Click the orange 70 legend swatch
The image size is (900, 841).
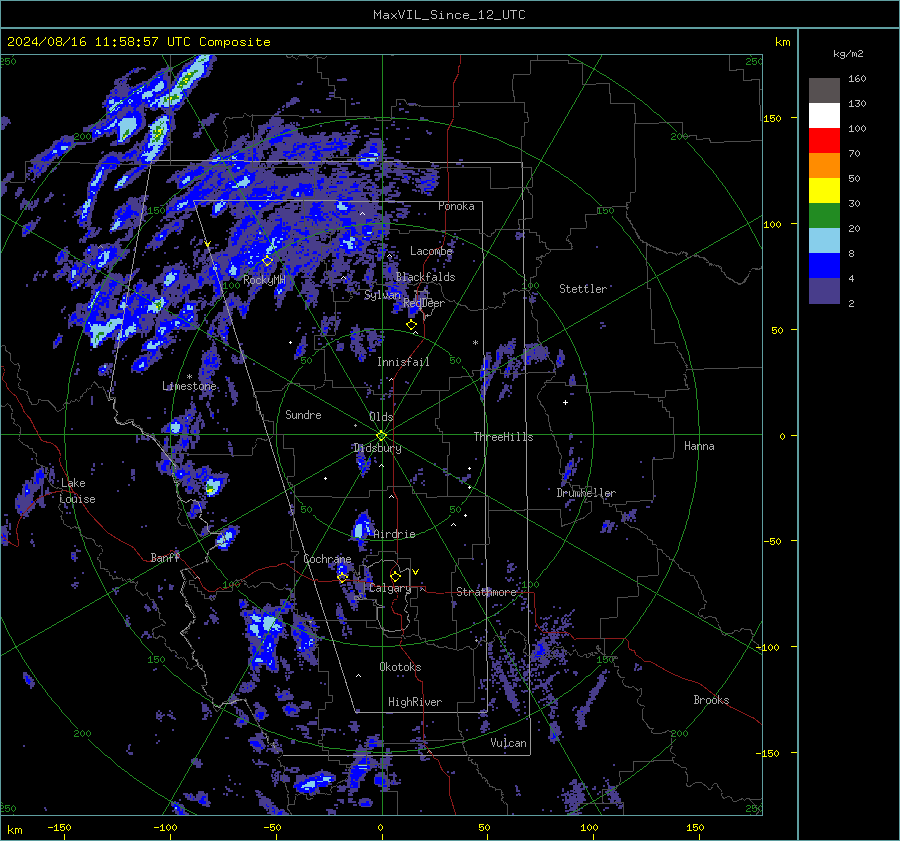tap(824, 165)
